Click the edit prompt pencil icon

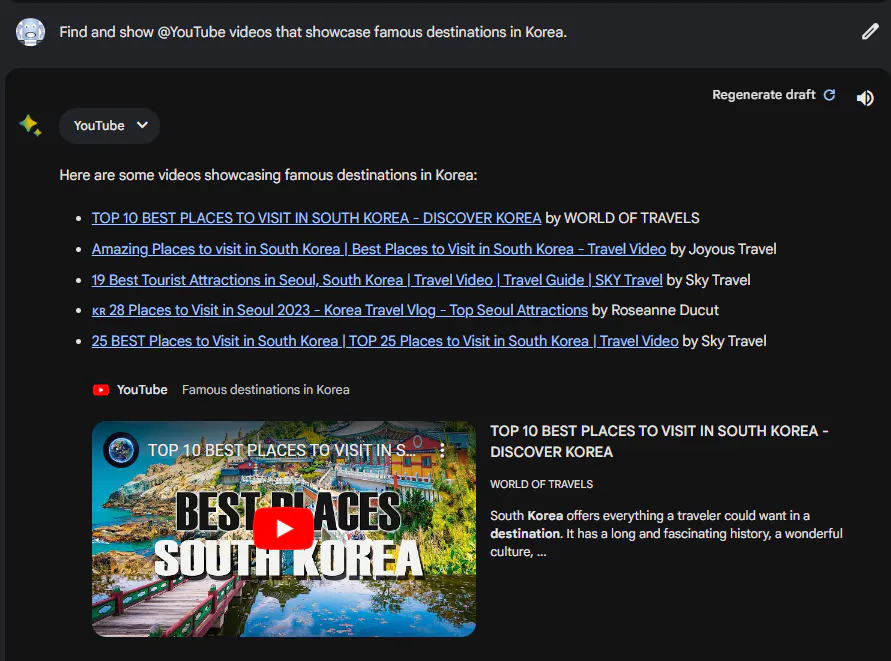tap(869, 32)
